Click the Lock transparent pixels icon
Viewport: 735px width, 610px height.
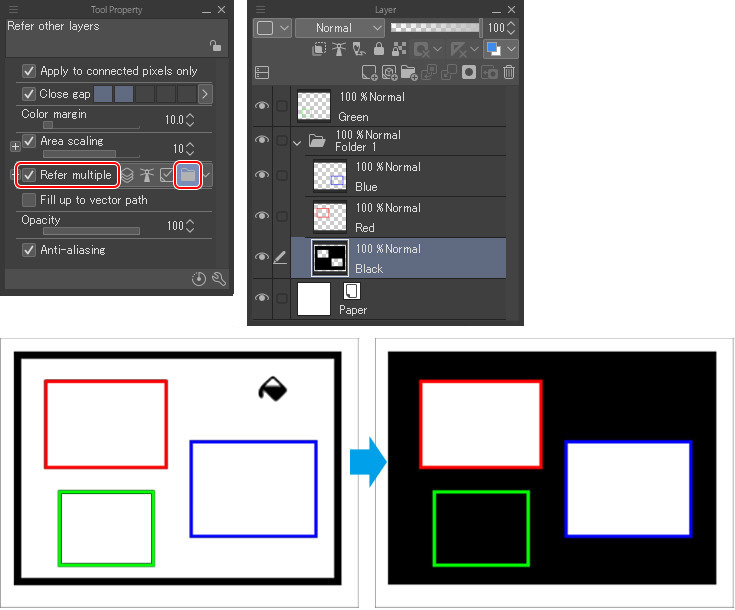(399, 49)
